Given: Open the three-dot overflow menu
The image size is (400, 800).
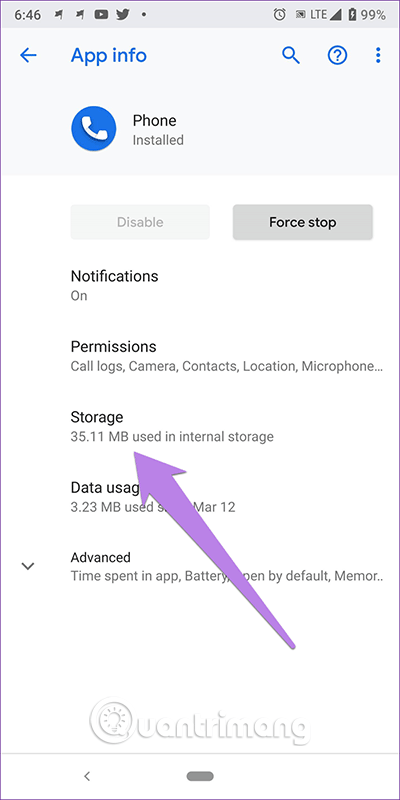Looking at the screenshot, I should point(378,55).
